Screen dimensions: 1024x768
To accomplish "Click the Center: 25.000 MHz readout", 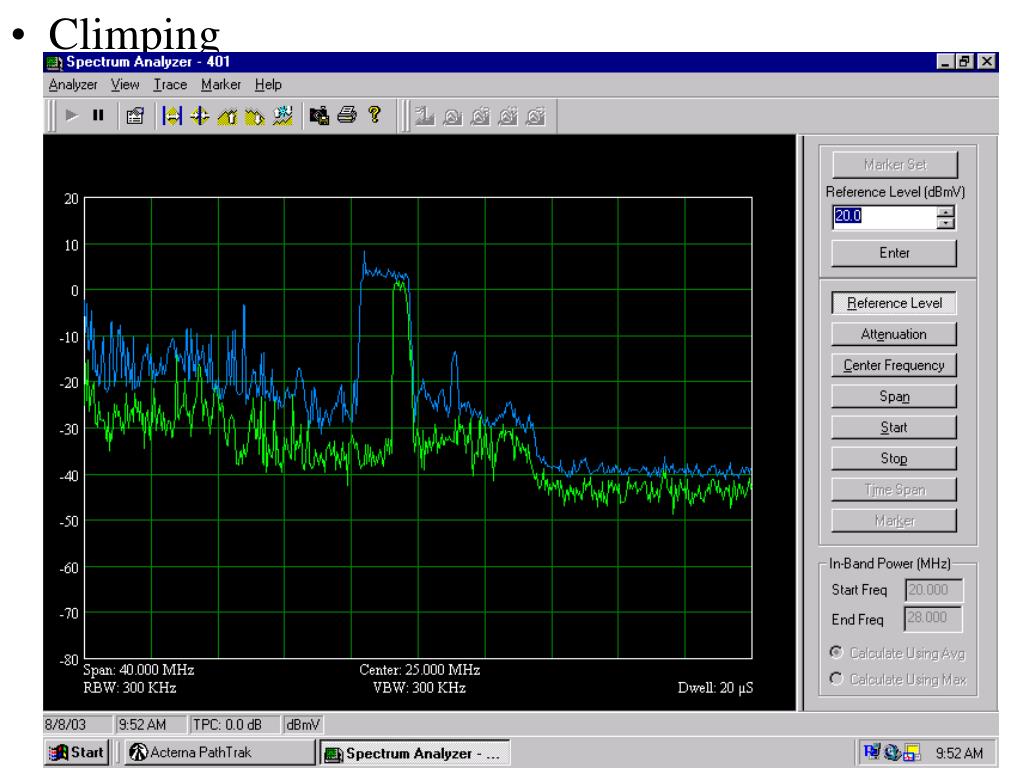I will point(419,670).
